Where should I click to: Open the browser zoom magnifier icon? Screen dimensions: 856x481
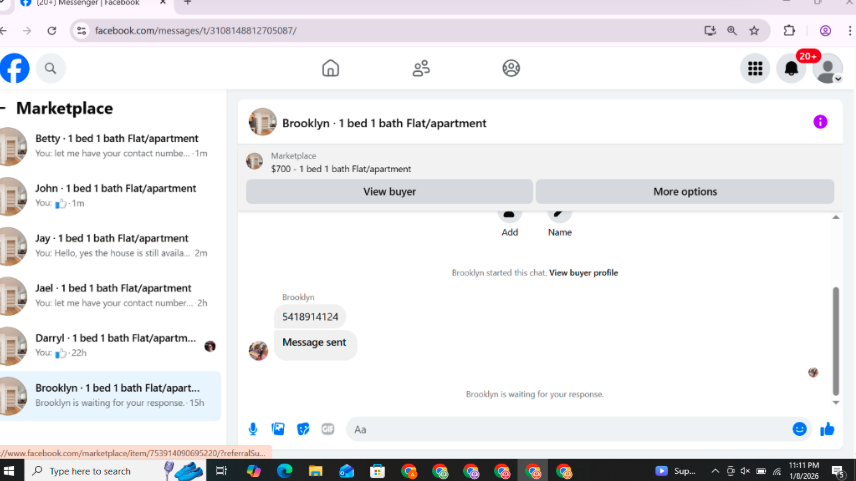tap(732, 31)
